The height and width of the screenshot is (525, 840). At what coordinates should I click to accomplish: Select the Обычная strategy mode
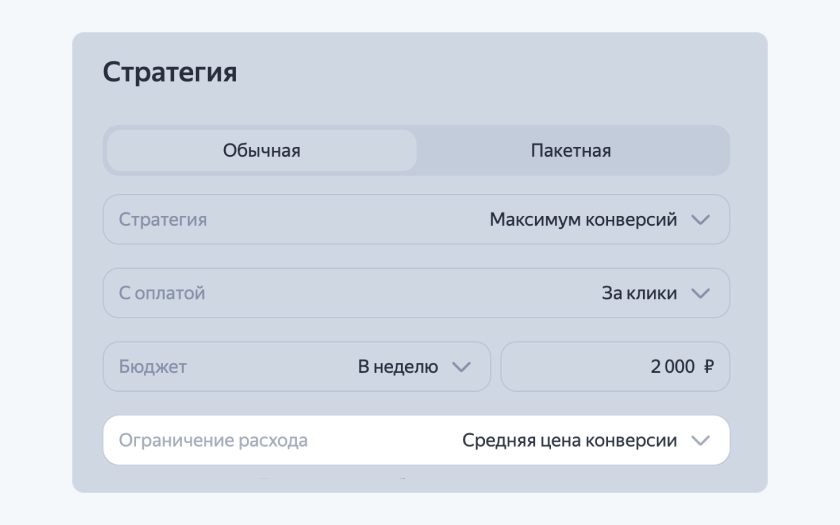tap(261, 151)
